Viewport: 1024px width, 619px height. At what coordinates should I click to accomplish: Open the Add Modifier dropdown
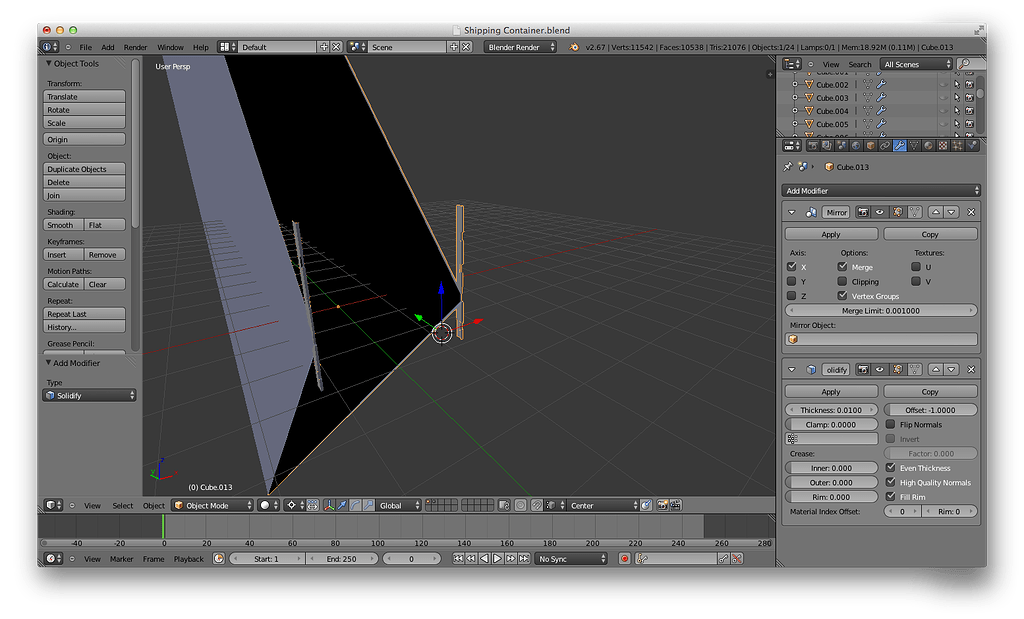[881, 191]
